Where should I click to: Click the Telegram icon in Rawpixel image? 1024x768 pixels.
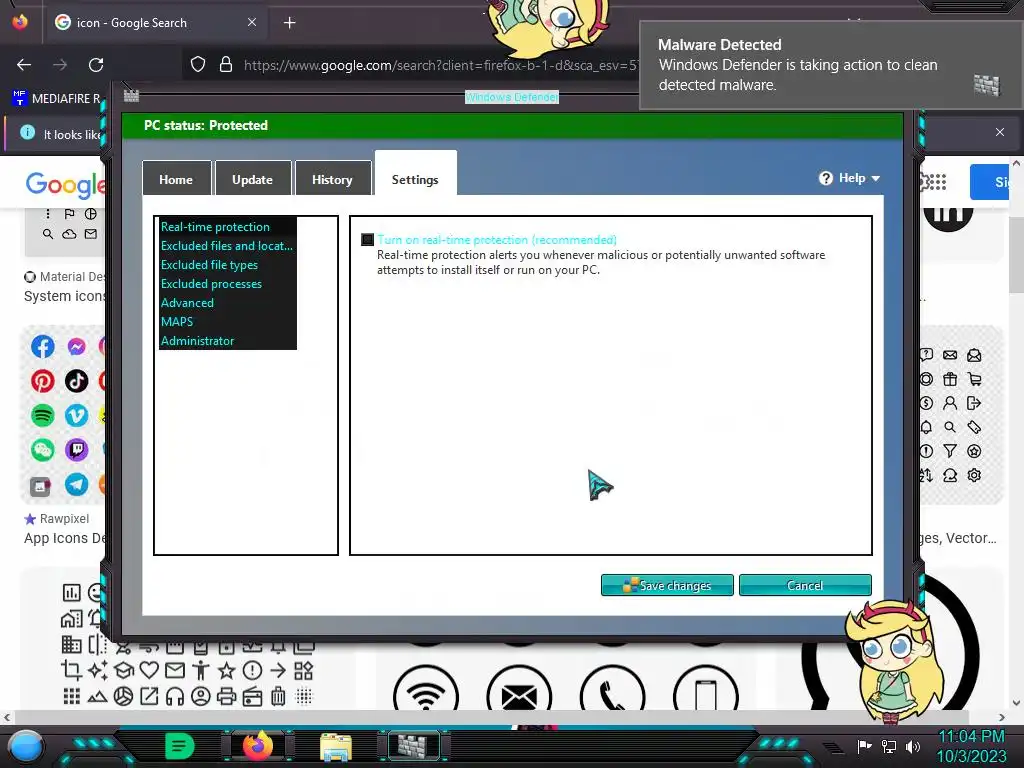click(76, 485)
